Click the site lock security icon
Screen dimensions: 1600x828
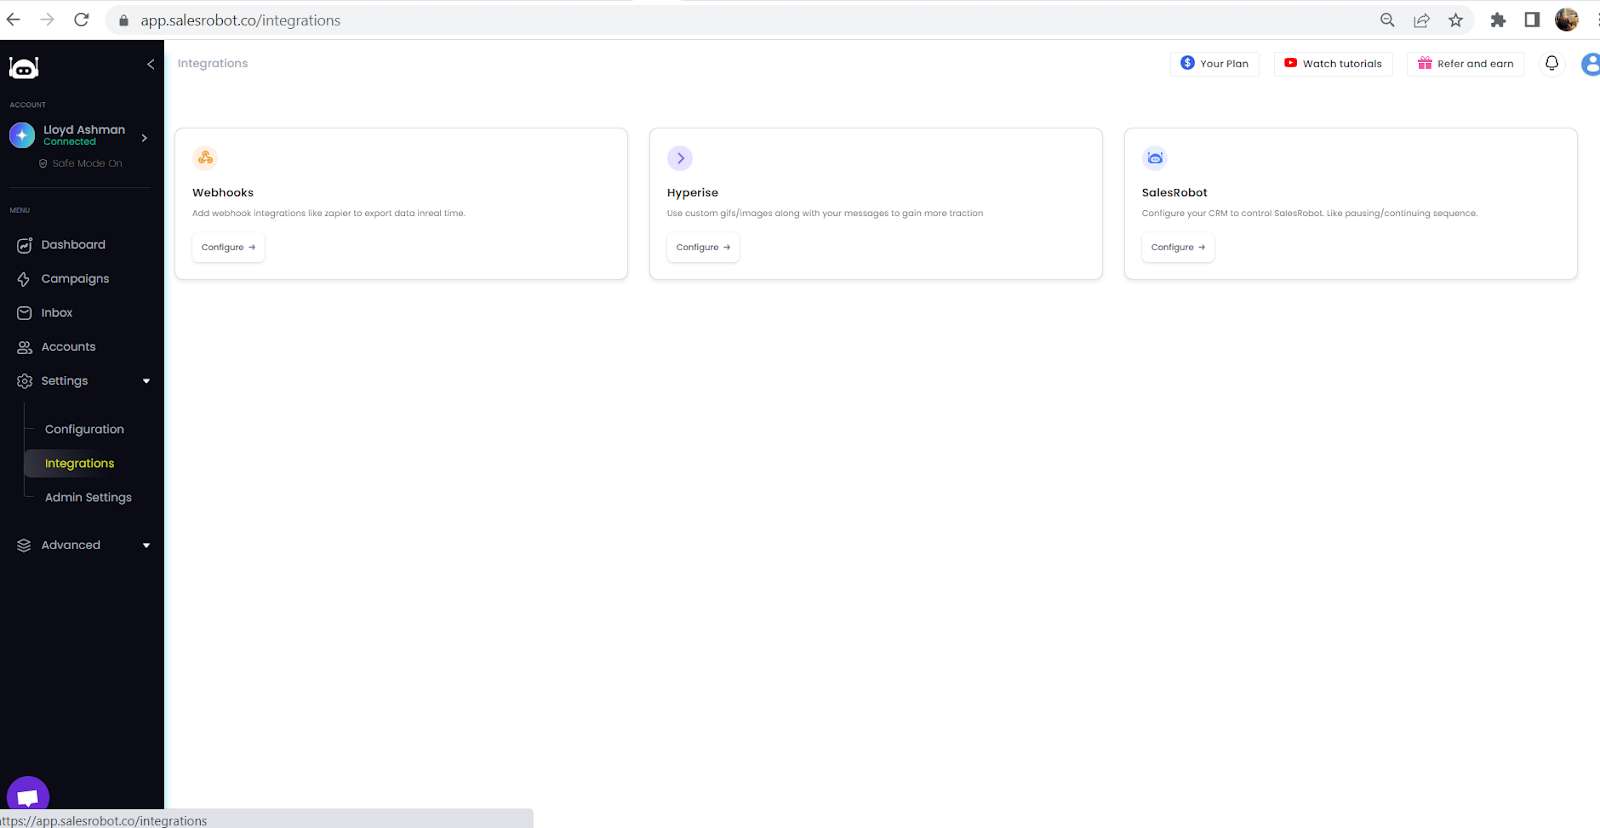pyautogui.click(x=124, y=20)
